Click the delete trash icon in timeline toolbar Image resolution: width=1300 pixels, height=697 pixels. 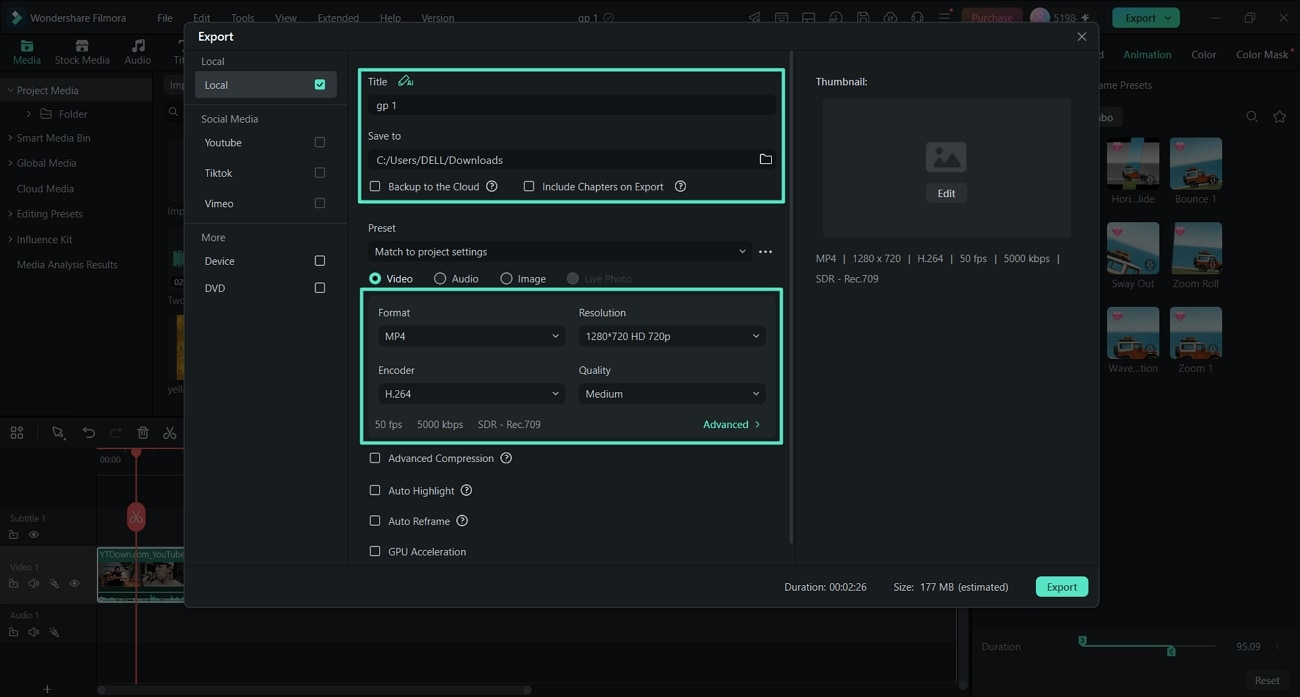click(143, 433)
